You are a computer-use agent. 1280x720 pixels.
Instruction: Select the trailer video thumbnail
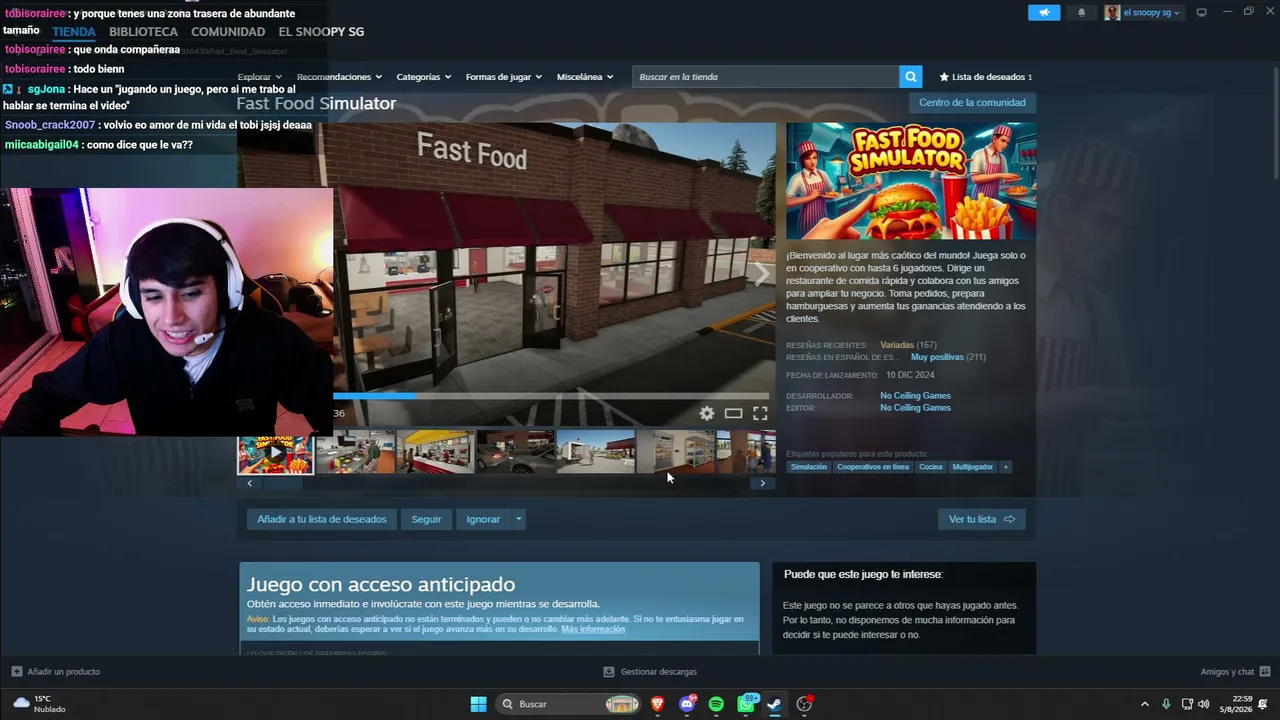click(275, 453)
